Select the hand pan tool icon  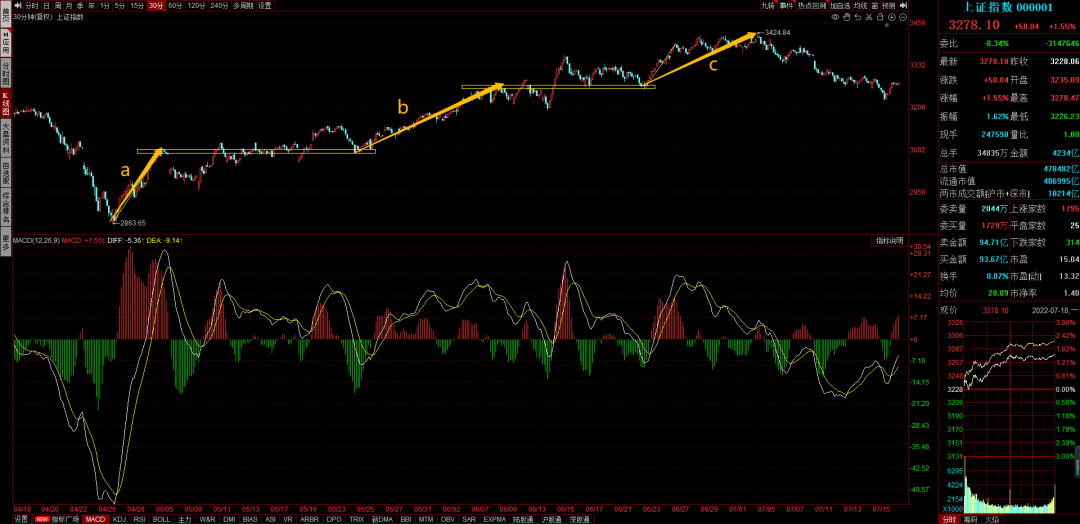[x=846, y=17]
